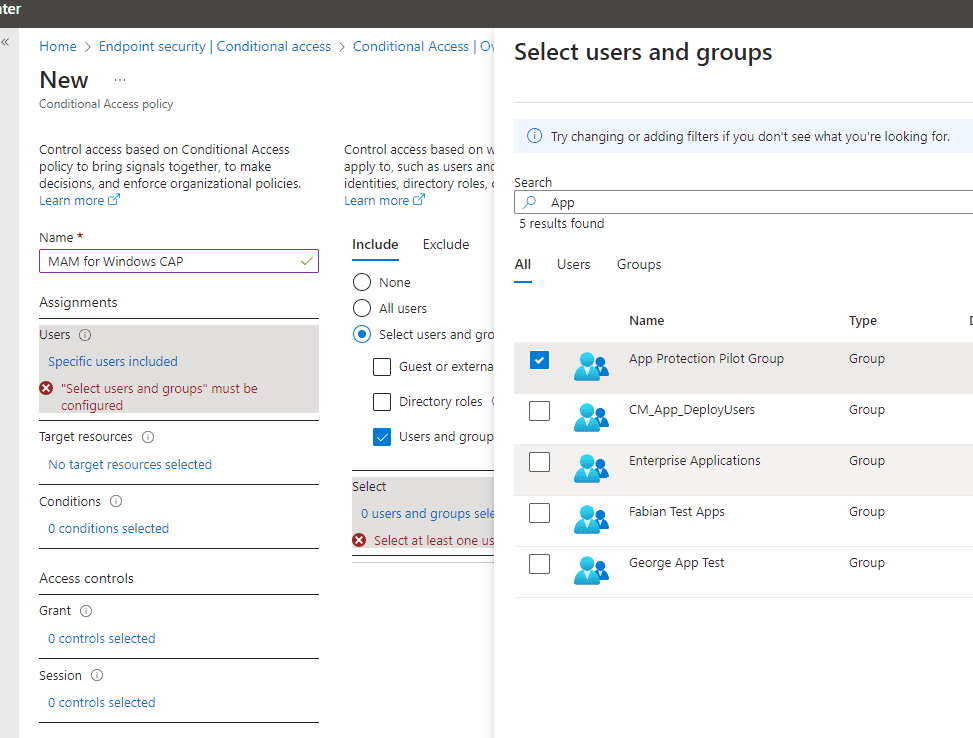Open the ellipsis menu beside the New title
Image resolution: width=973 pixels, height=738 pixels.
pos(119,78)
